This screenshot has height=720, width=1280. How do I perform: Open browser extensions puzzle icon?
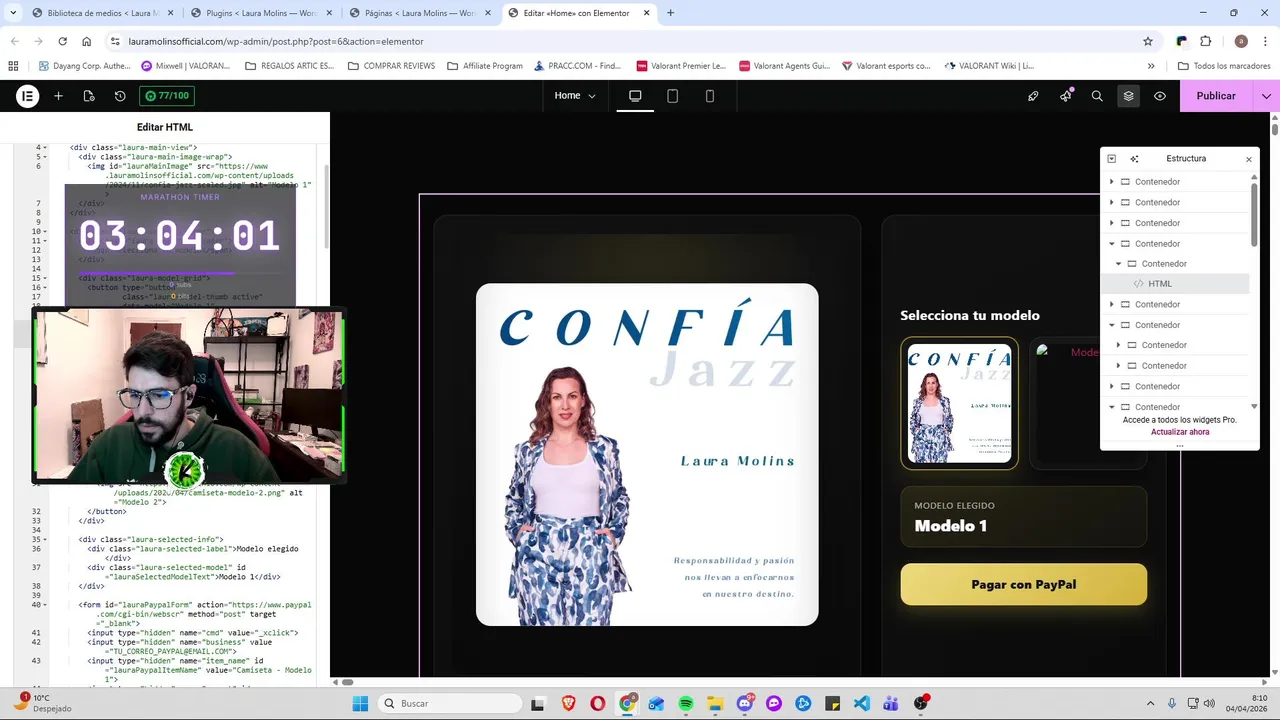[x=1205, y=41]
